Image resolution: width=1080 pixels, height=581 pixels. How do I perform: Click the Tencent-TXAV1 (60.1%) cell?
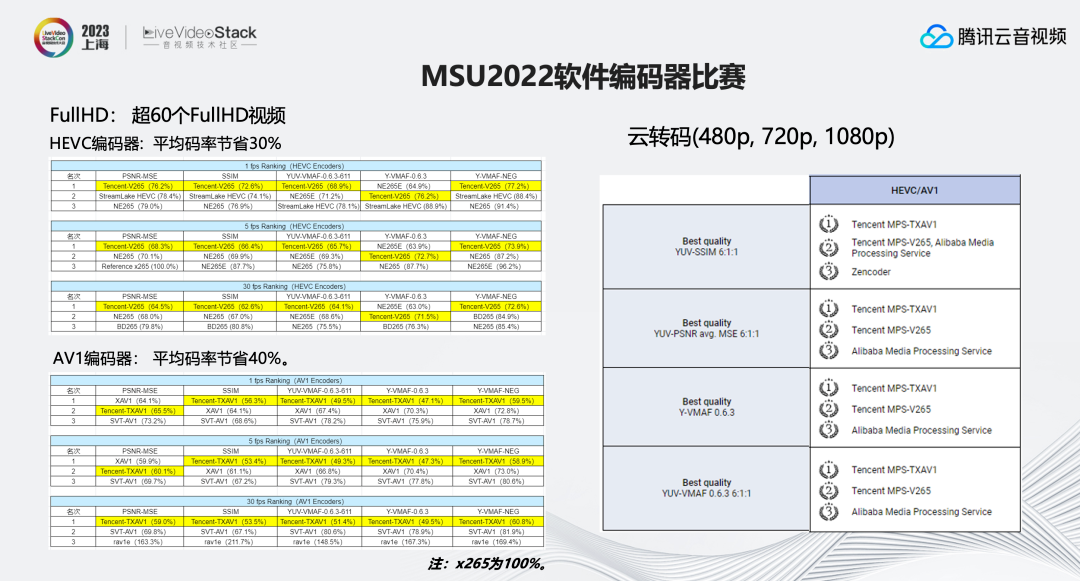[138, 472]
